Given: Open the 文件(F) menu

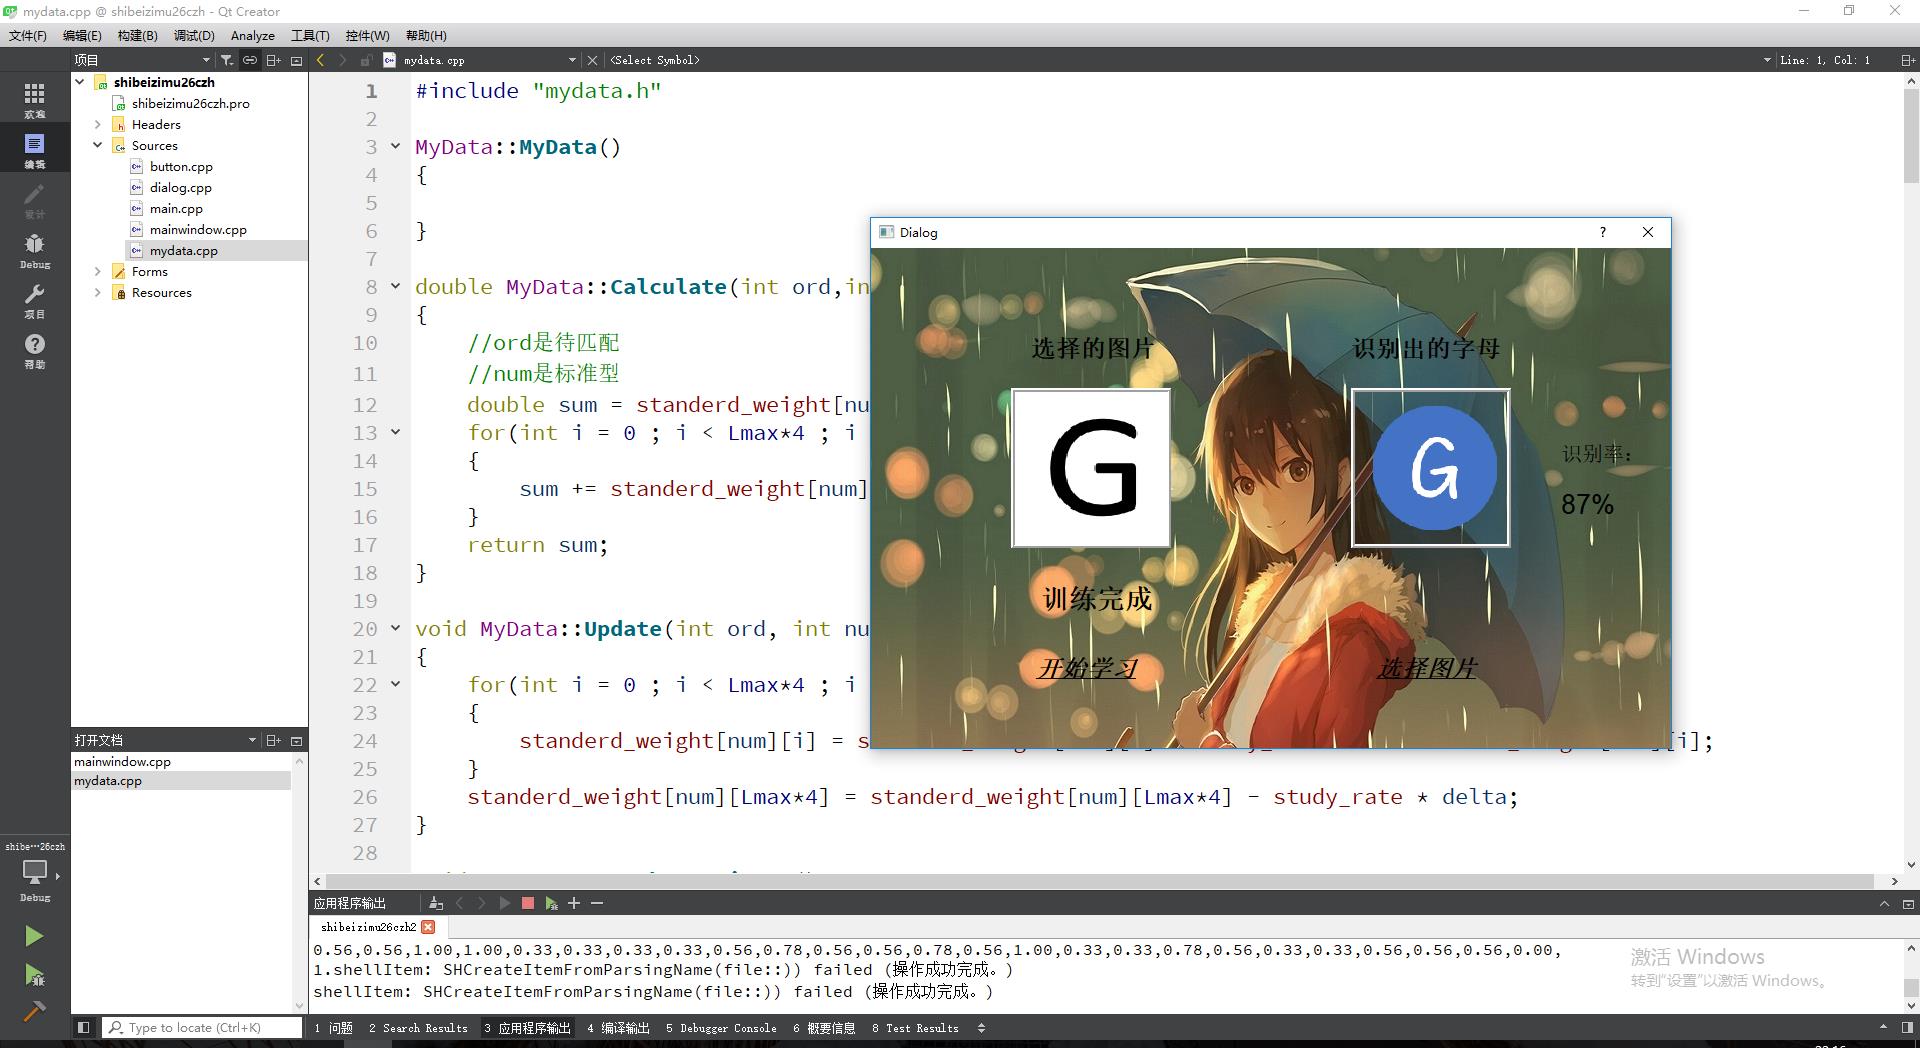Looking at the screenshot, I should [x=28, y=35].
